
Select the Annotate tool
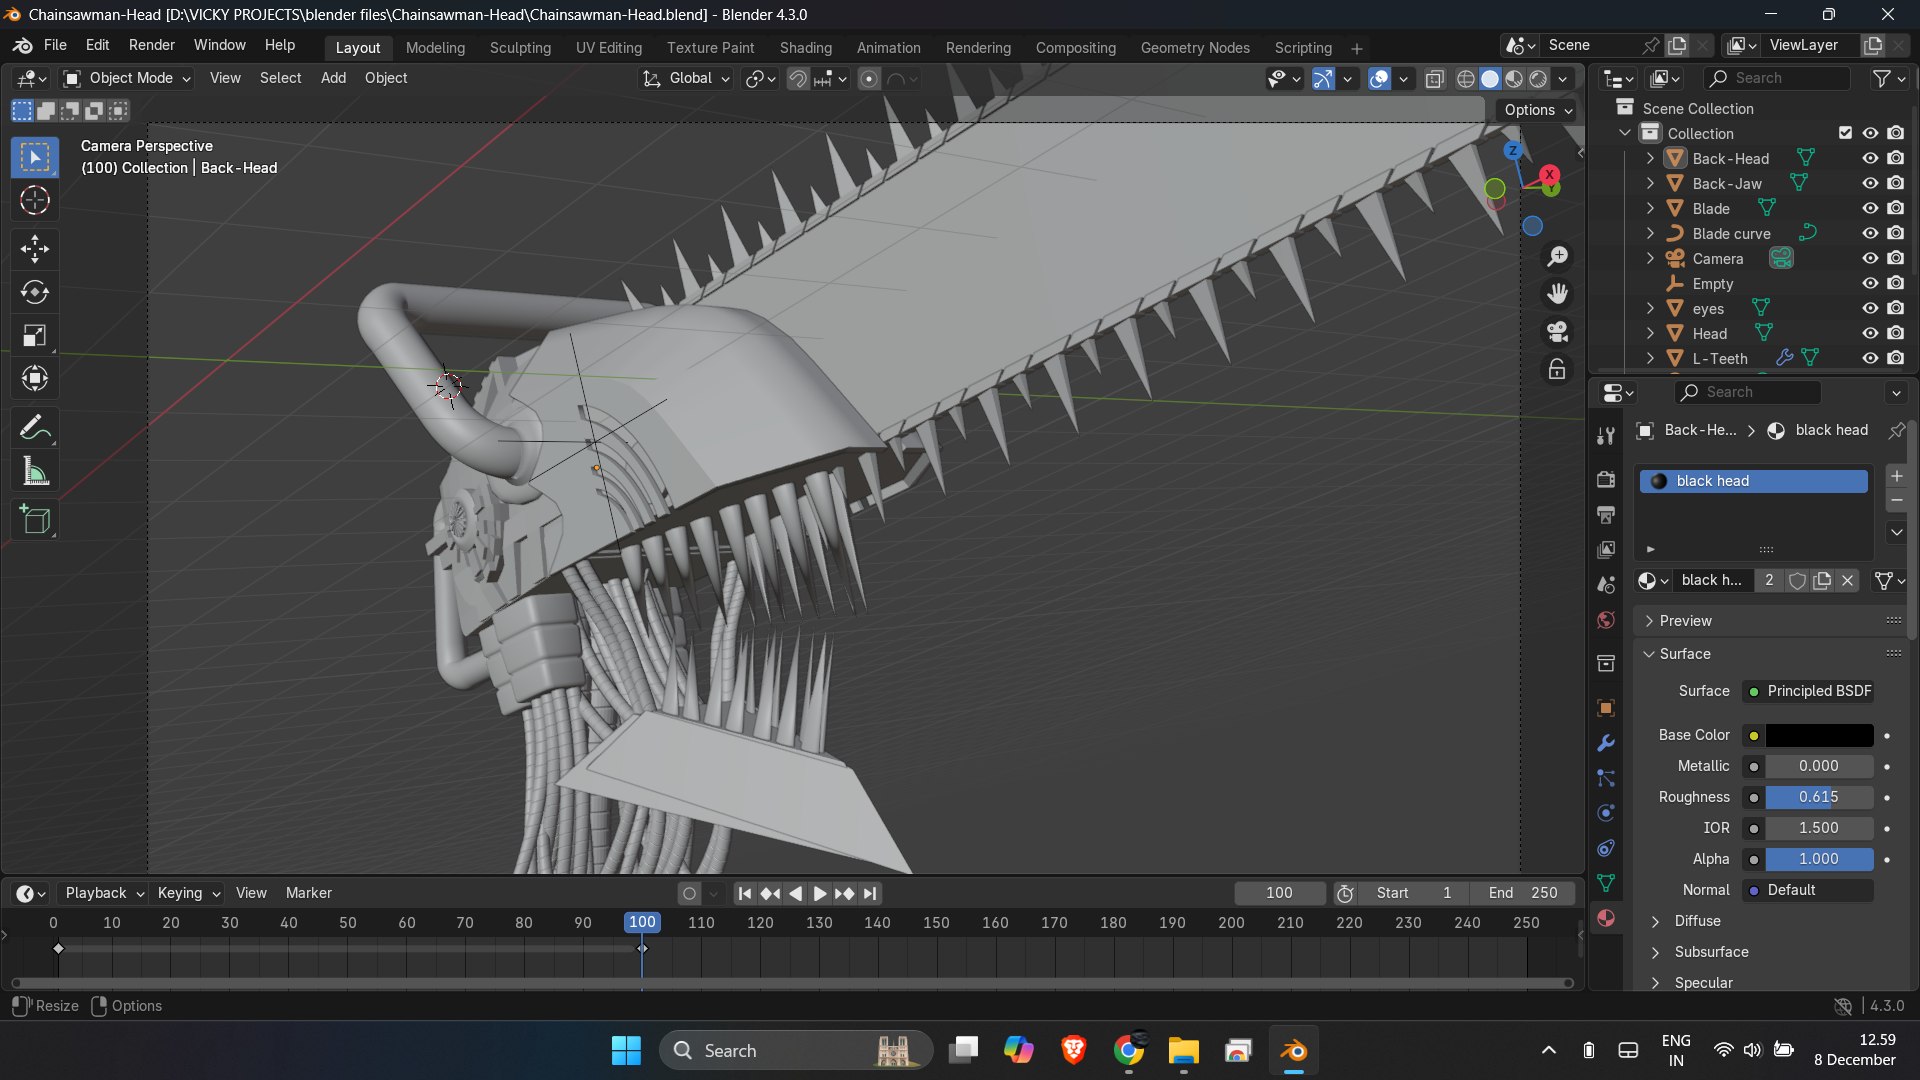(x=35, y=428)
